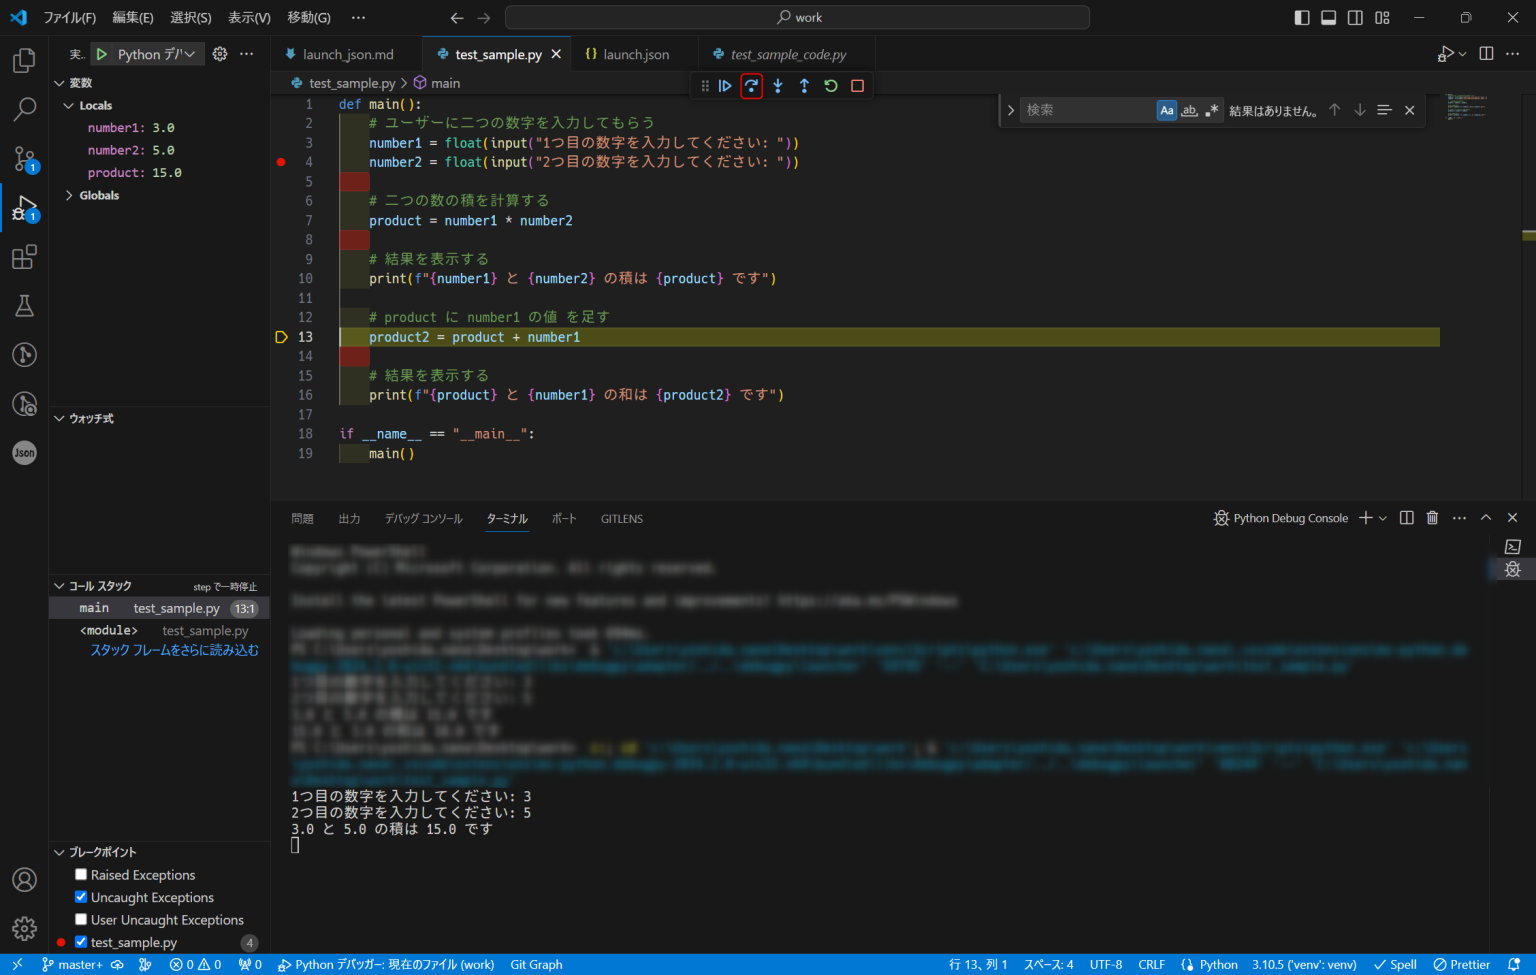
Task: Open the Extensions view in activity bar
Action: click(x=24, y=257)
